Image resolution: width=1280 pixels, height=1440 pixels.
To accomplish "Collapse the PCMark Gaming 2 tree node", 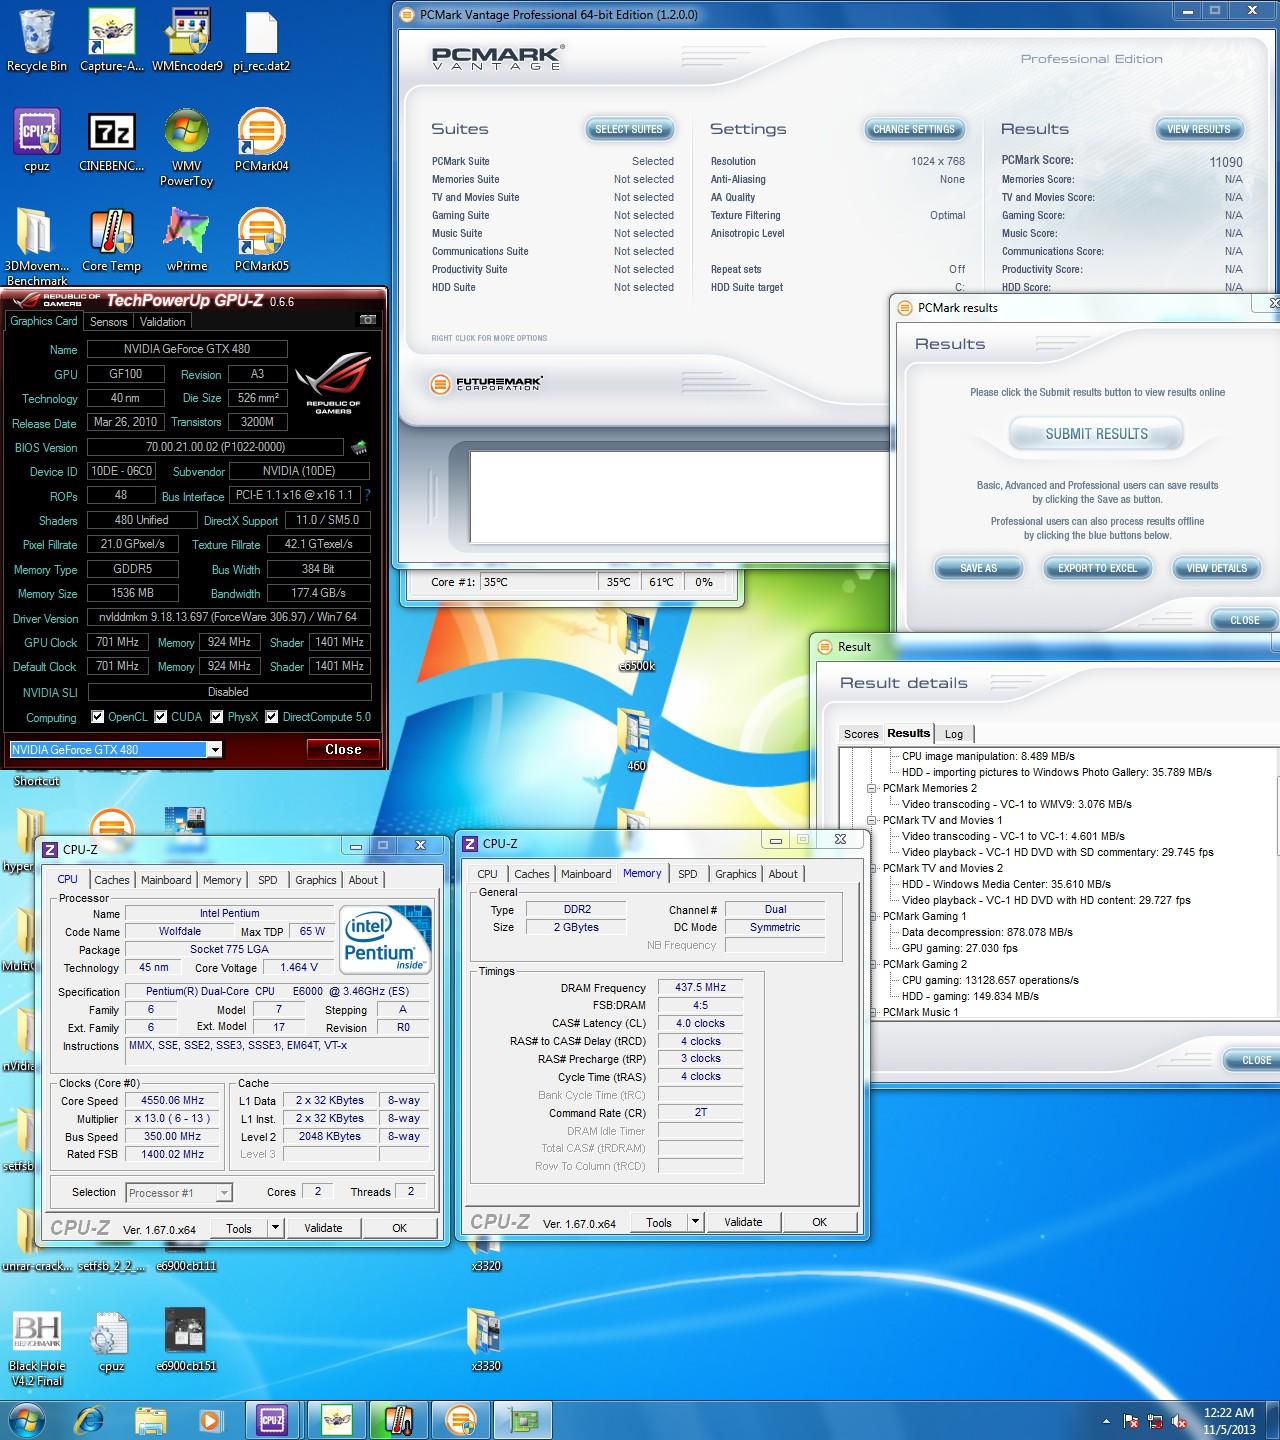I will 871,964.
